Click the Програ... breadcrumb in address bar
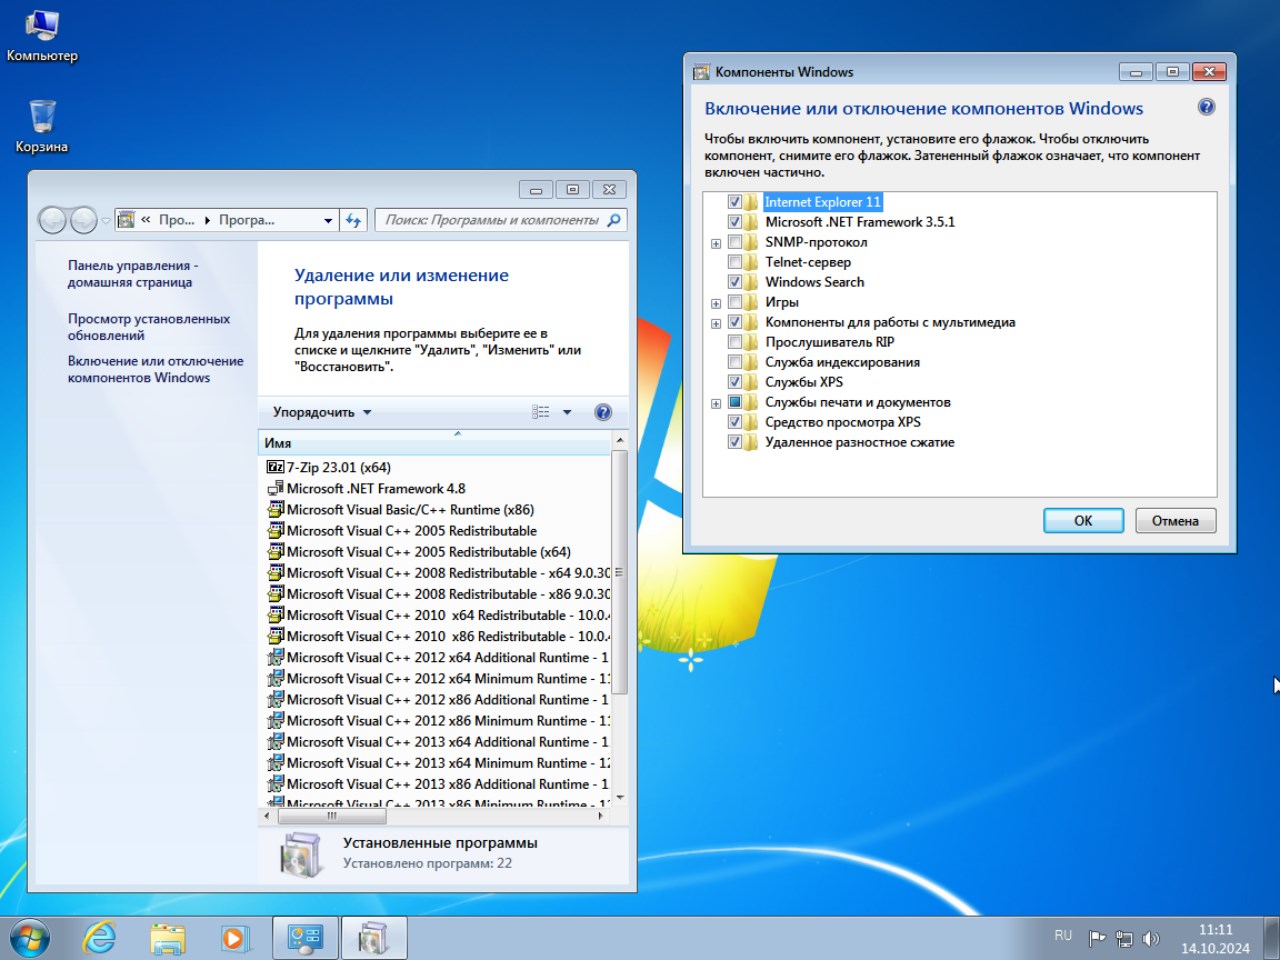 pos(247,220)
